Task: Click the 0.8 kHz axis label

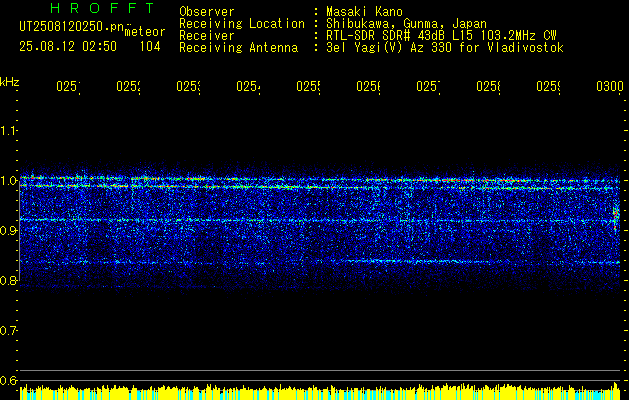Action: point(8,280)
